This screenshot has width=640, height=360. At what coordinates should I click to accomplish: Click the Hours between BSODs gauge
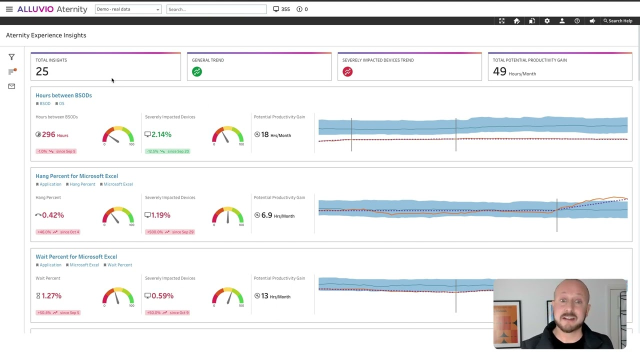118,136
